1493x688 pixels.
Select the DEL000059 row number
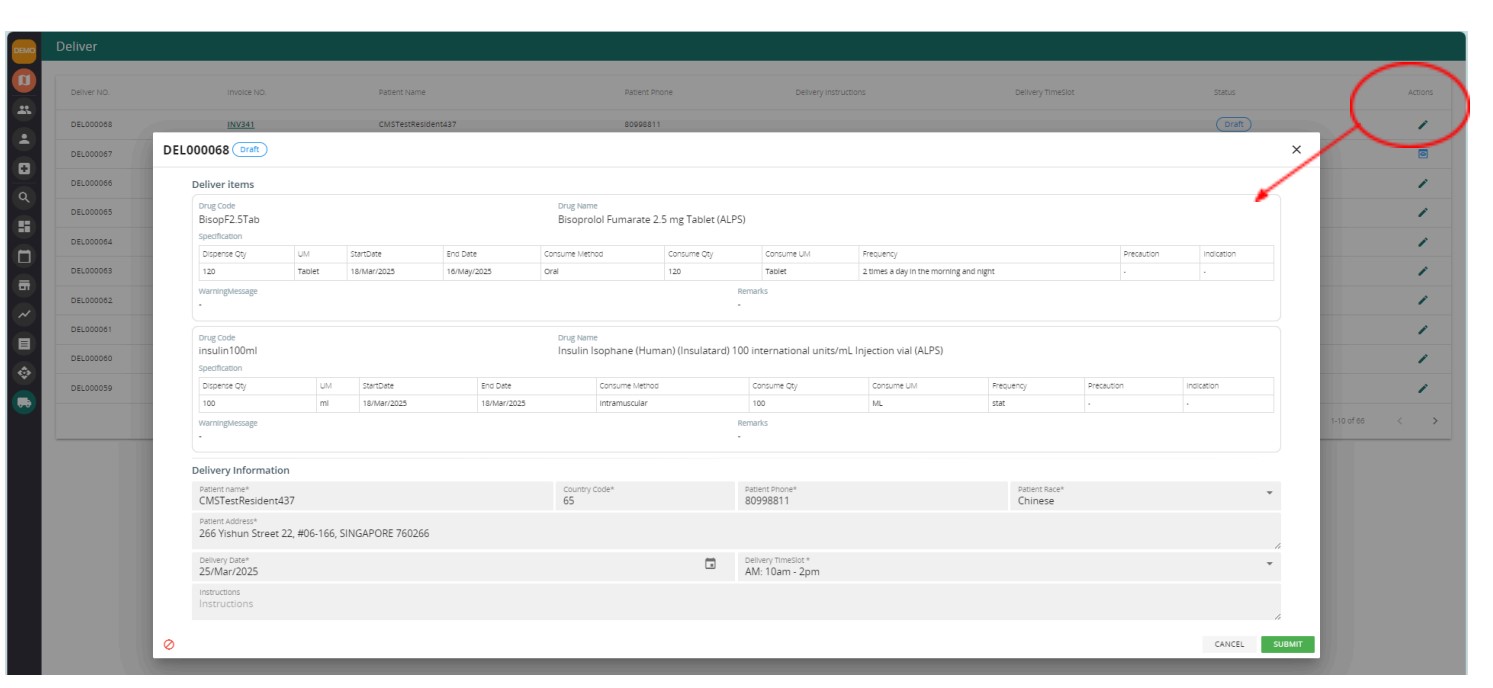[x=91, y=389]
